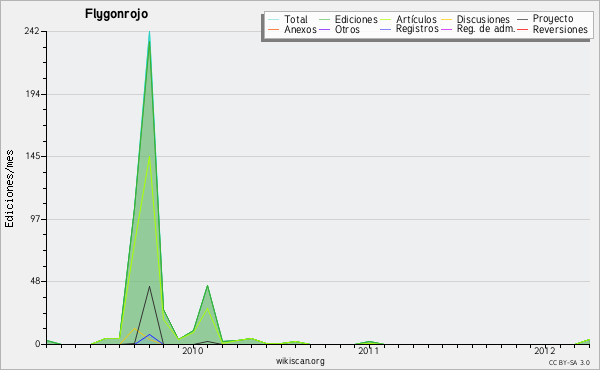Screen dimensions: 600x370
Task: Click the wikiscan.org credit text
Action: (x=300, y=361)
